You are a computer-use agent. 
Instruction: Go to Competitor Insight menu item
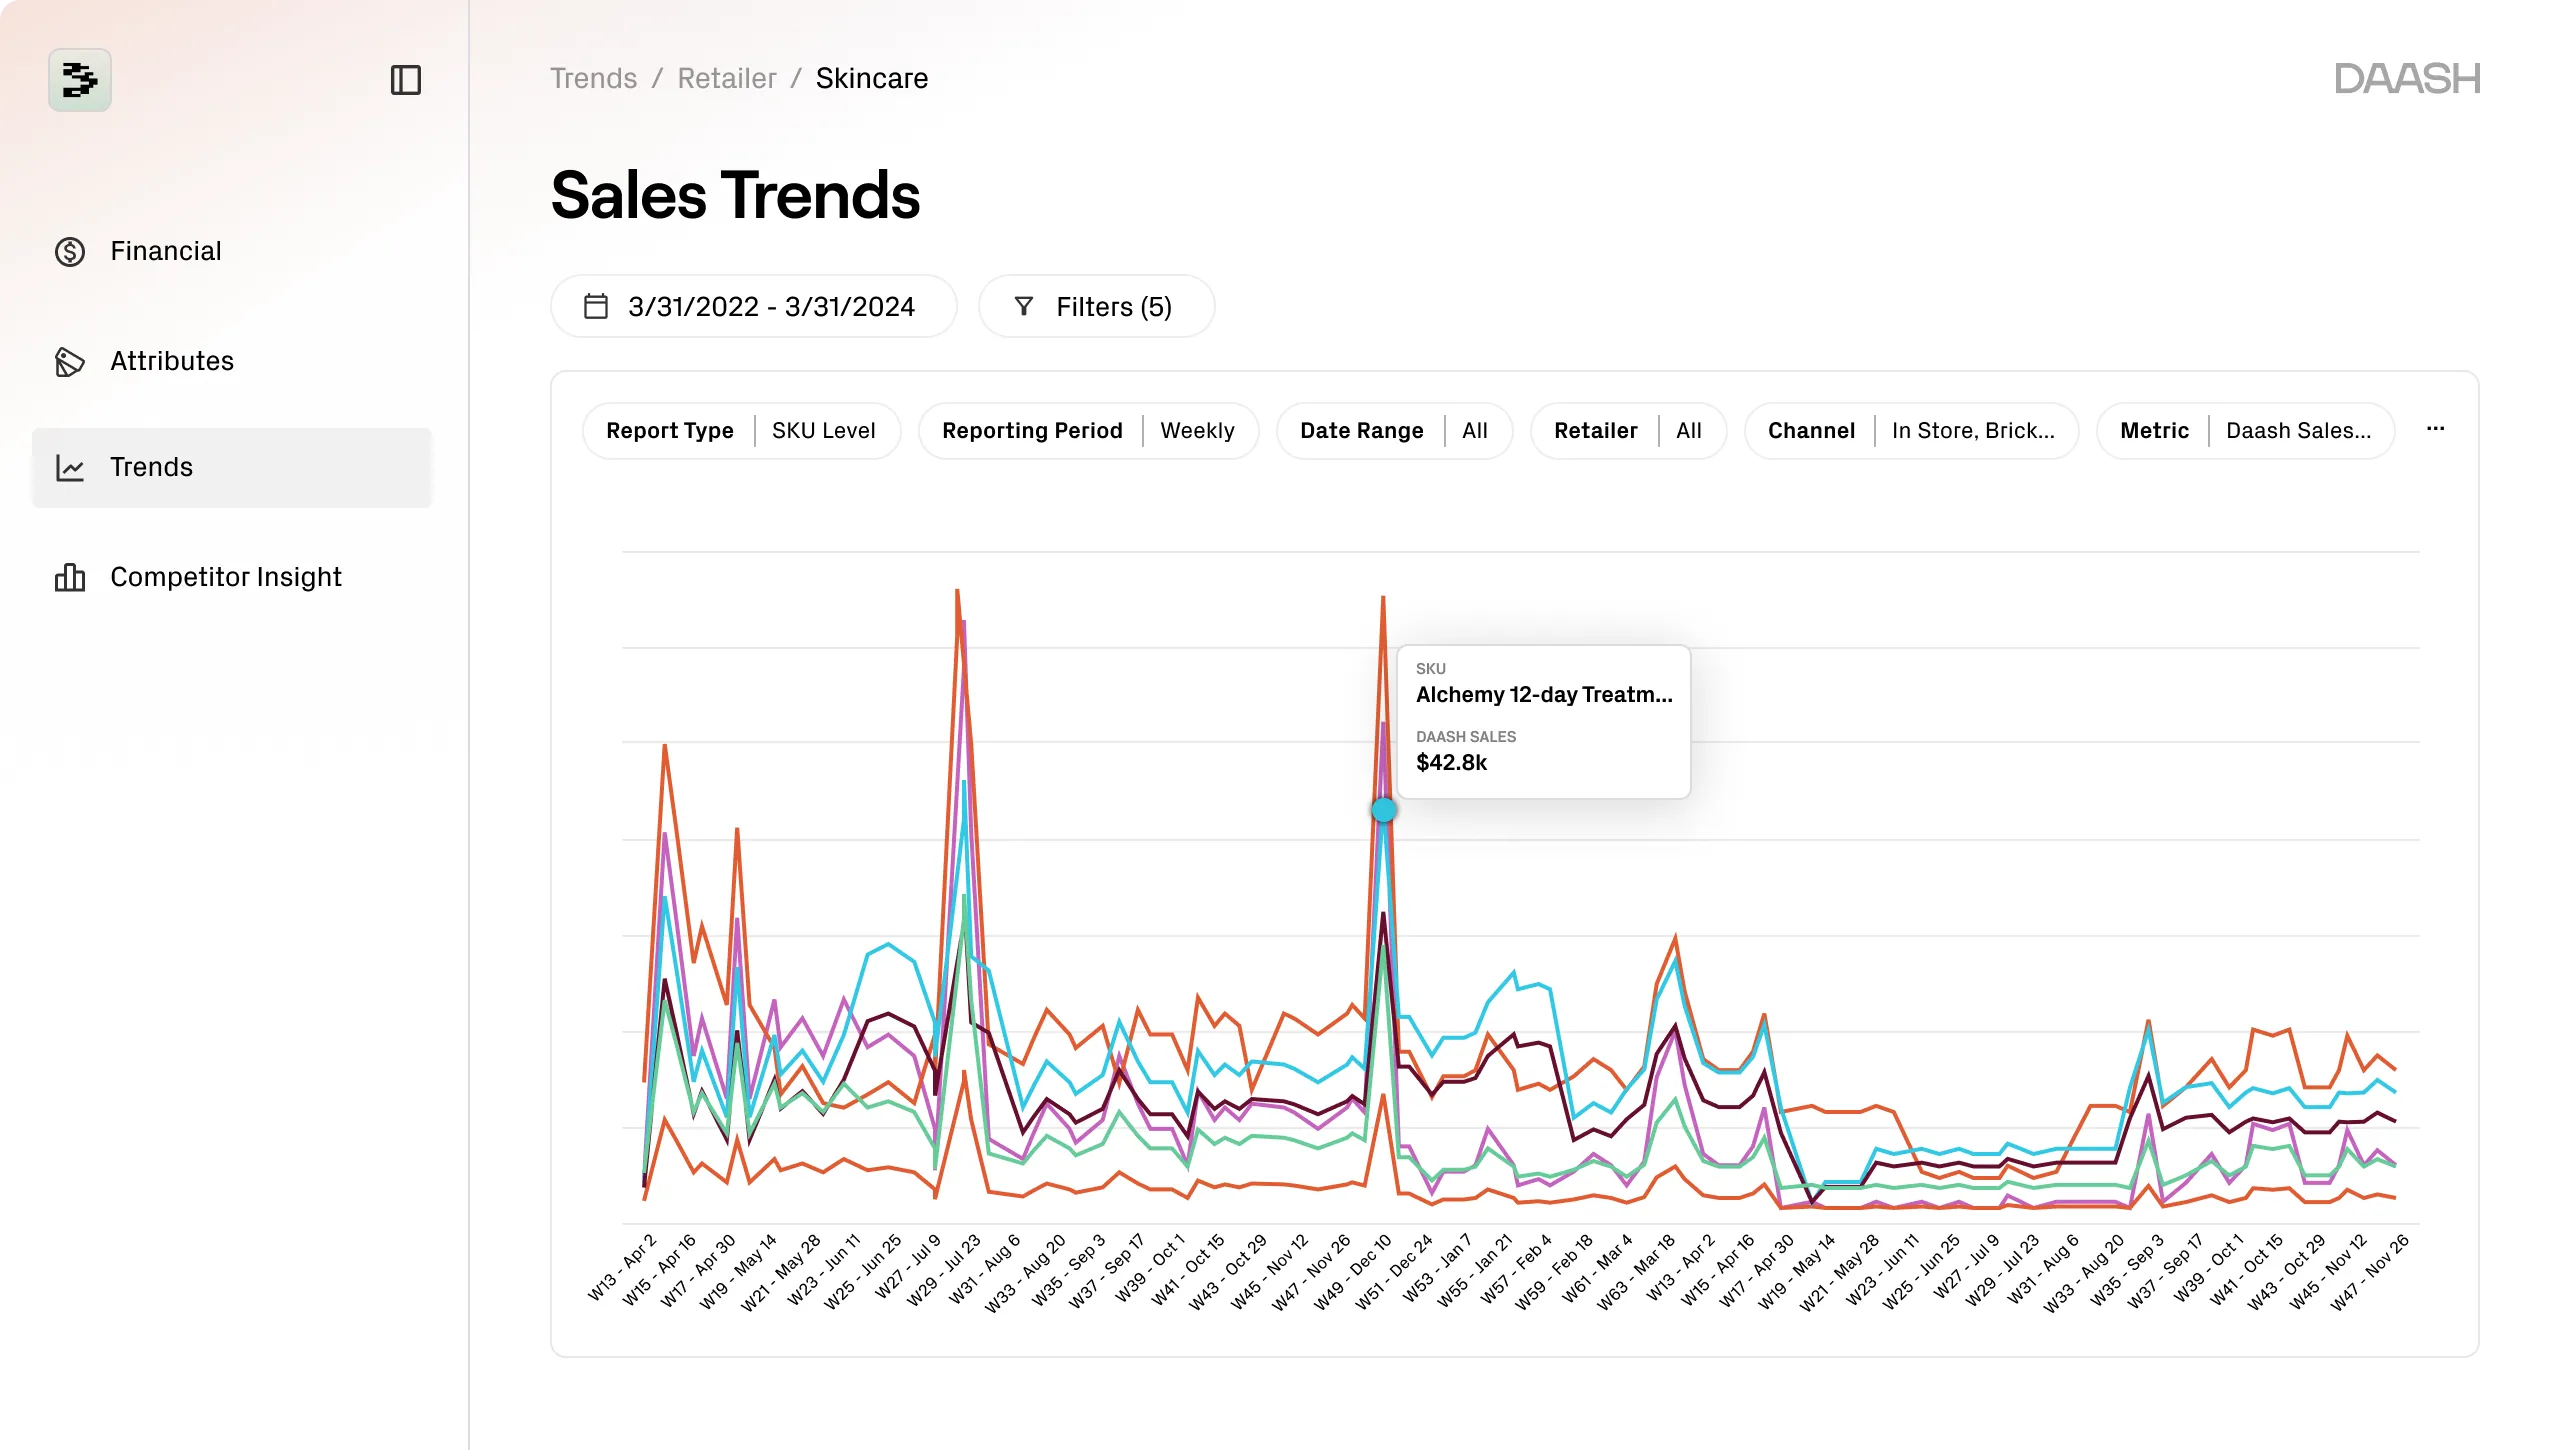pyautogui.click(x=226, y=577)
